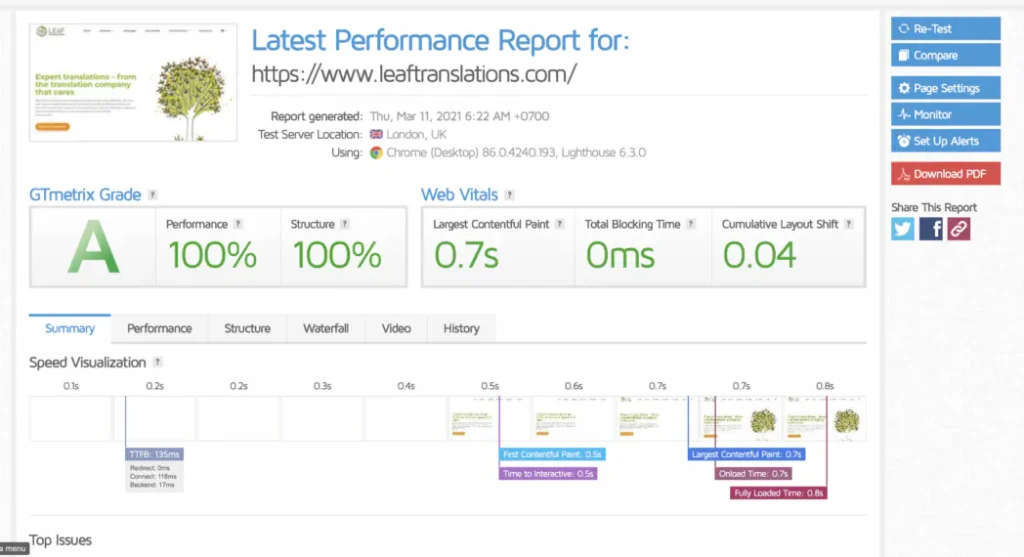The height and width of the screenshot is (557, 1024).
Task: Open Performance score help icon
Action: (238, 224)
